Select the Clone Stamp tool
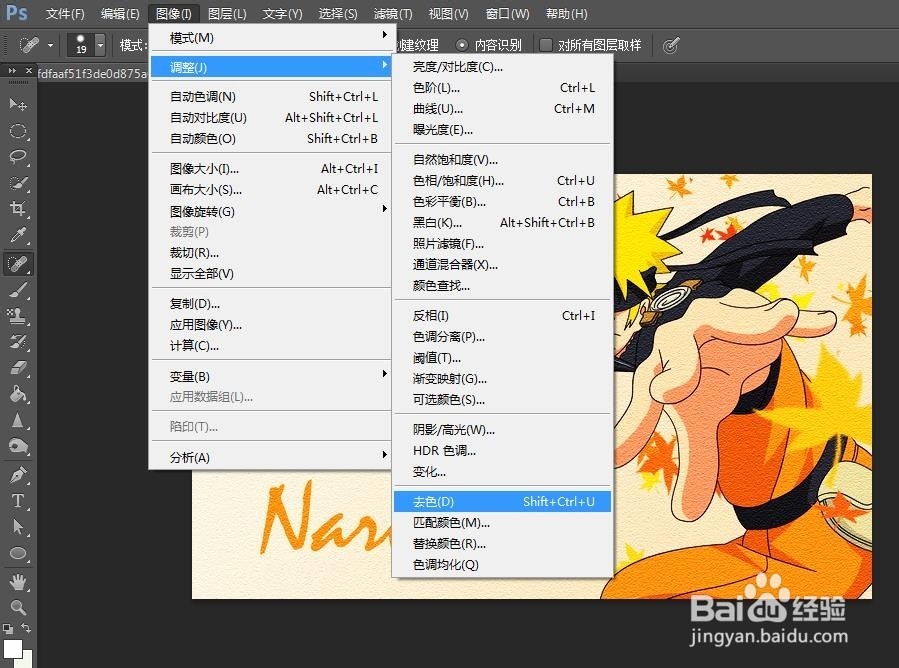The height and width of the screenshot is (668, 899). pyautogui.click(x=18, y=316)
